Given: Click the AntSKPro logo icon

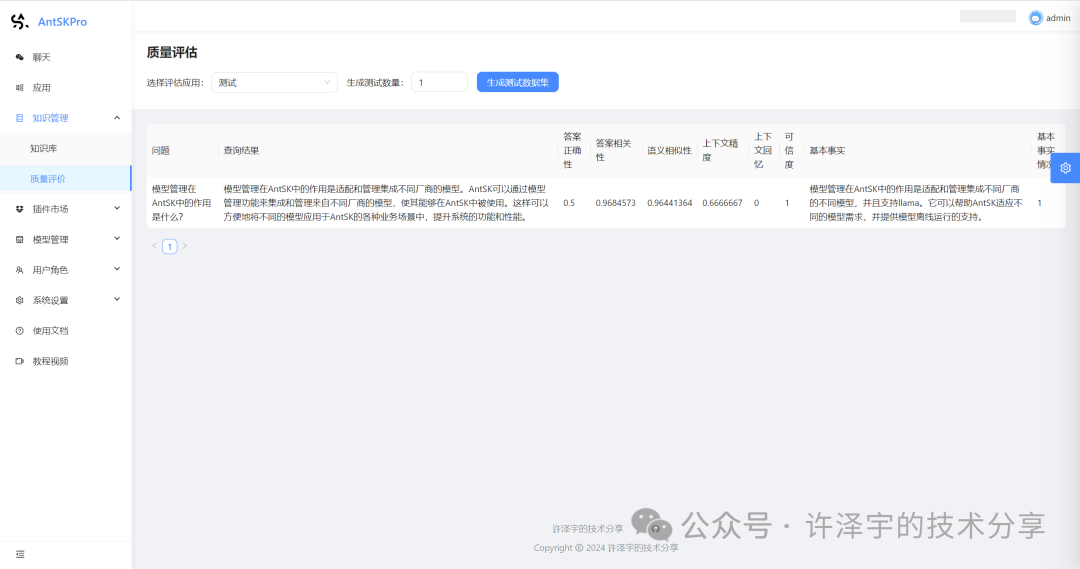Looking at the screenshot, I should [x=19, y=21].
